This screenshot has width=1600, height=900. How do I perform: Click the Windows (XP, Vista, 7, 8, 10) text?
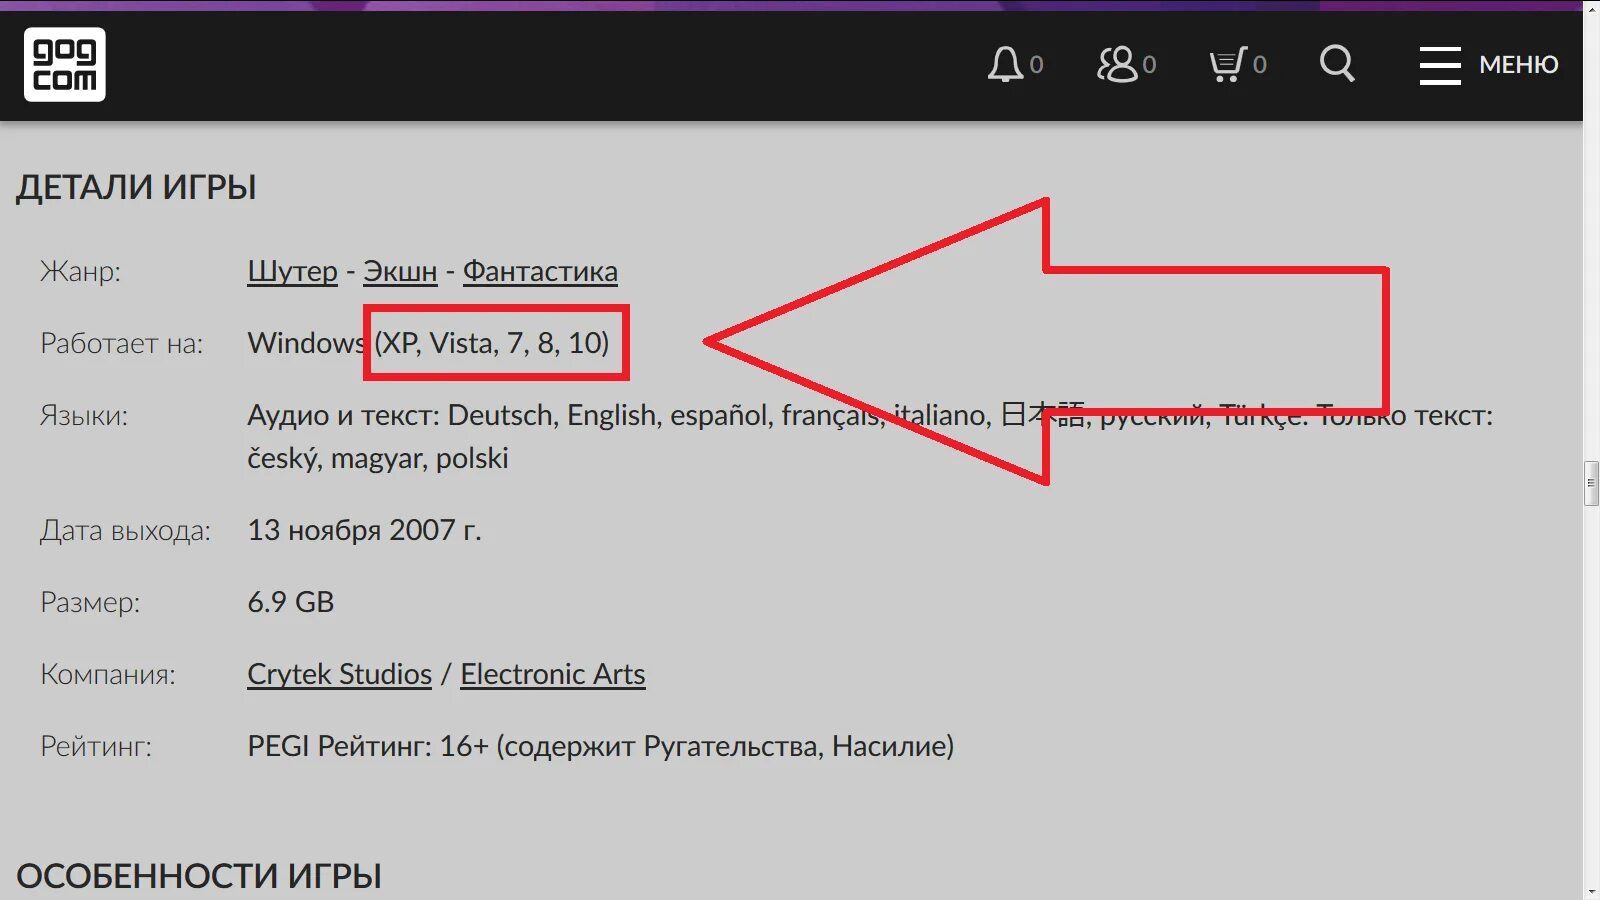[429, 343]
